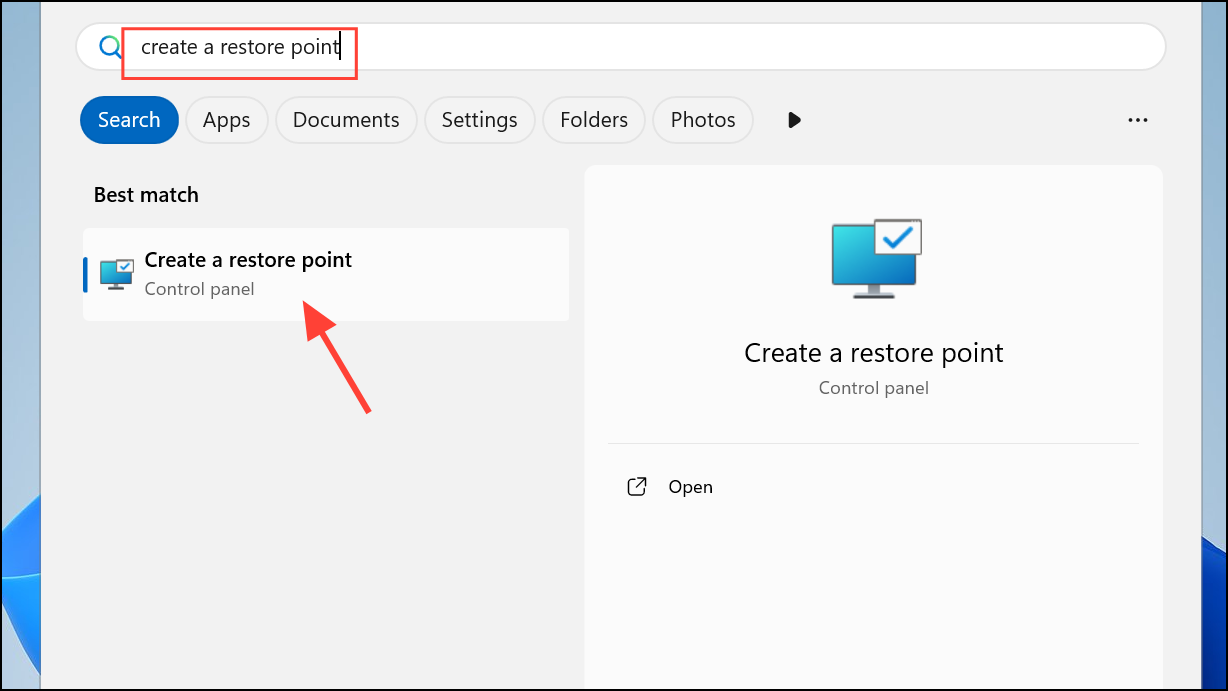Click the small monitor icon in Best match
This screenshot has width=1228, height=691.
pyautogui.click(x=117, y=274)
